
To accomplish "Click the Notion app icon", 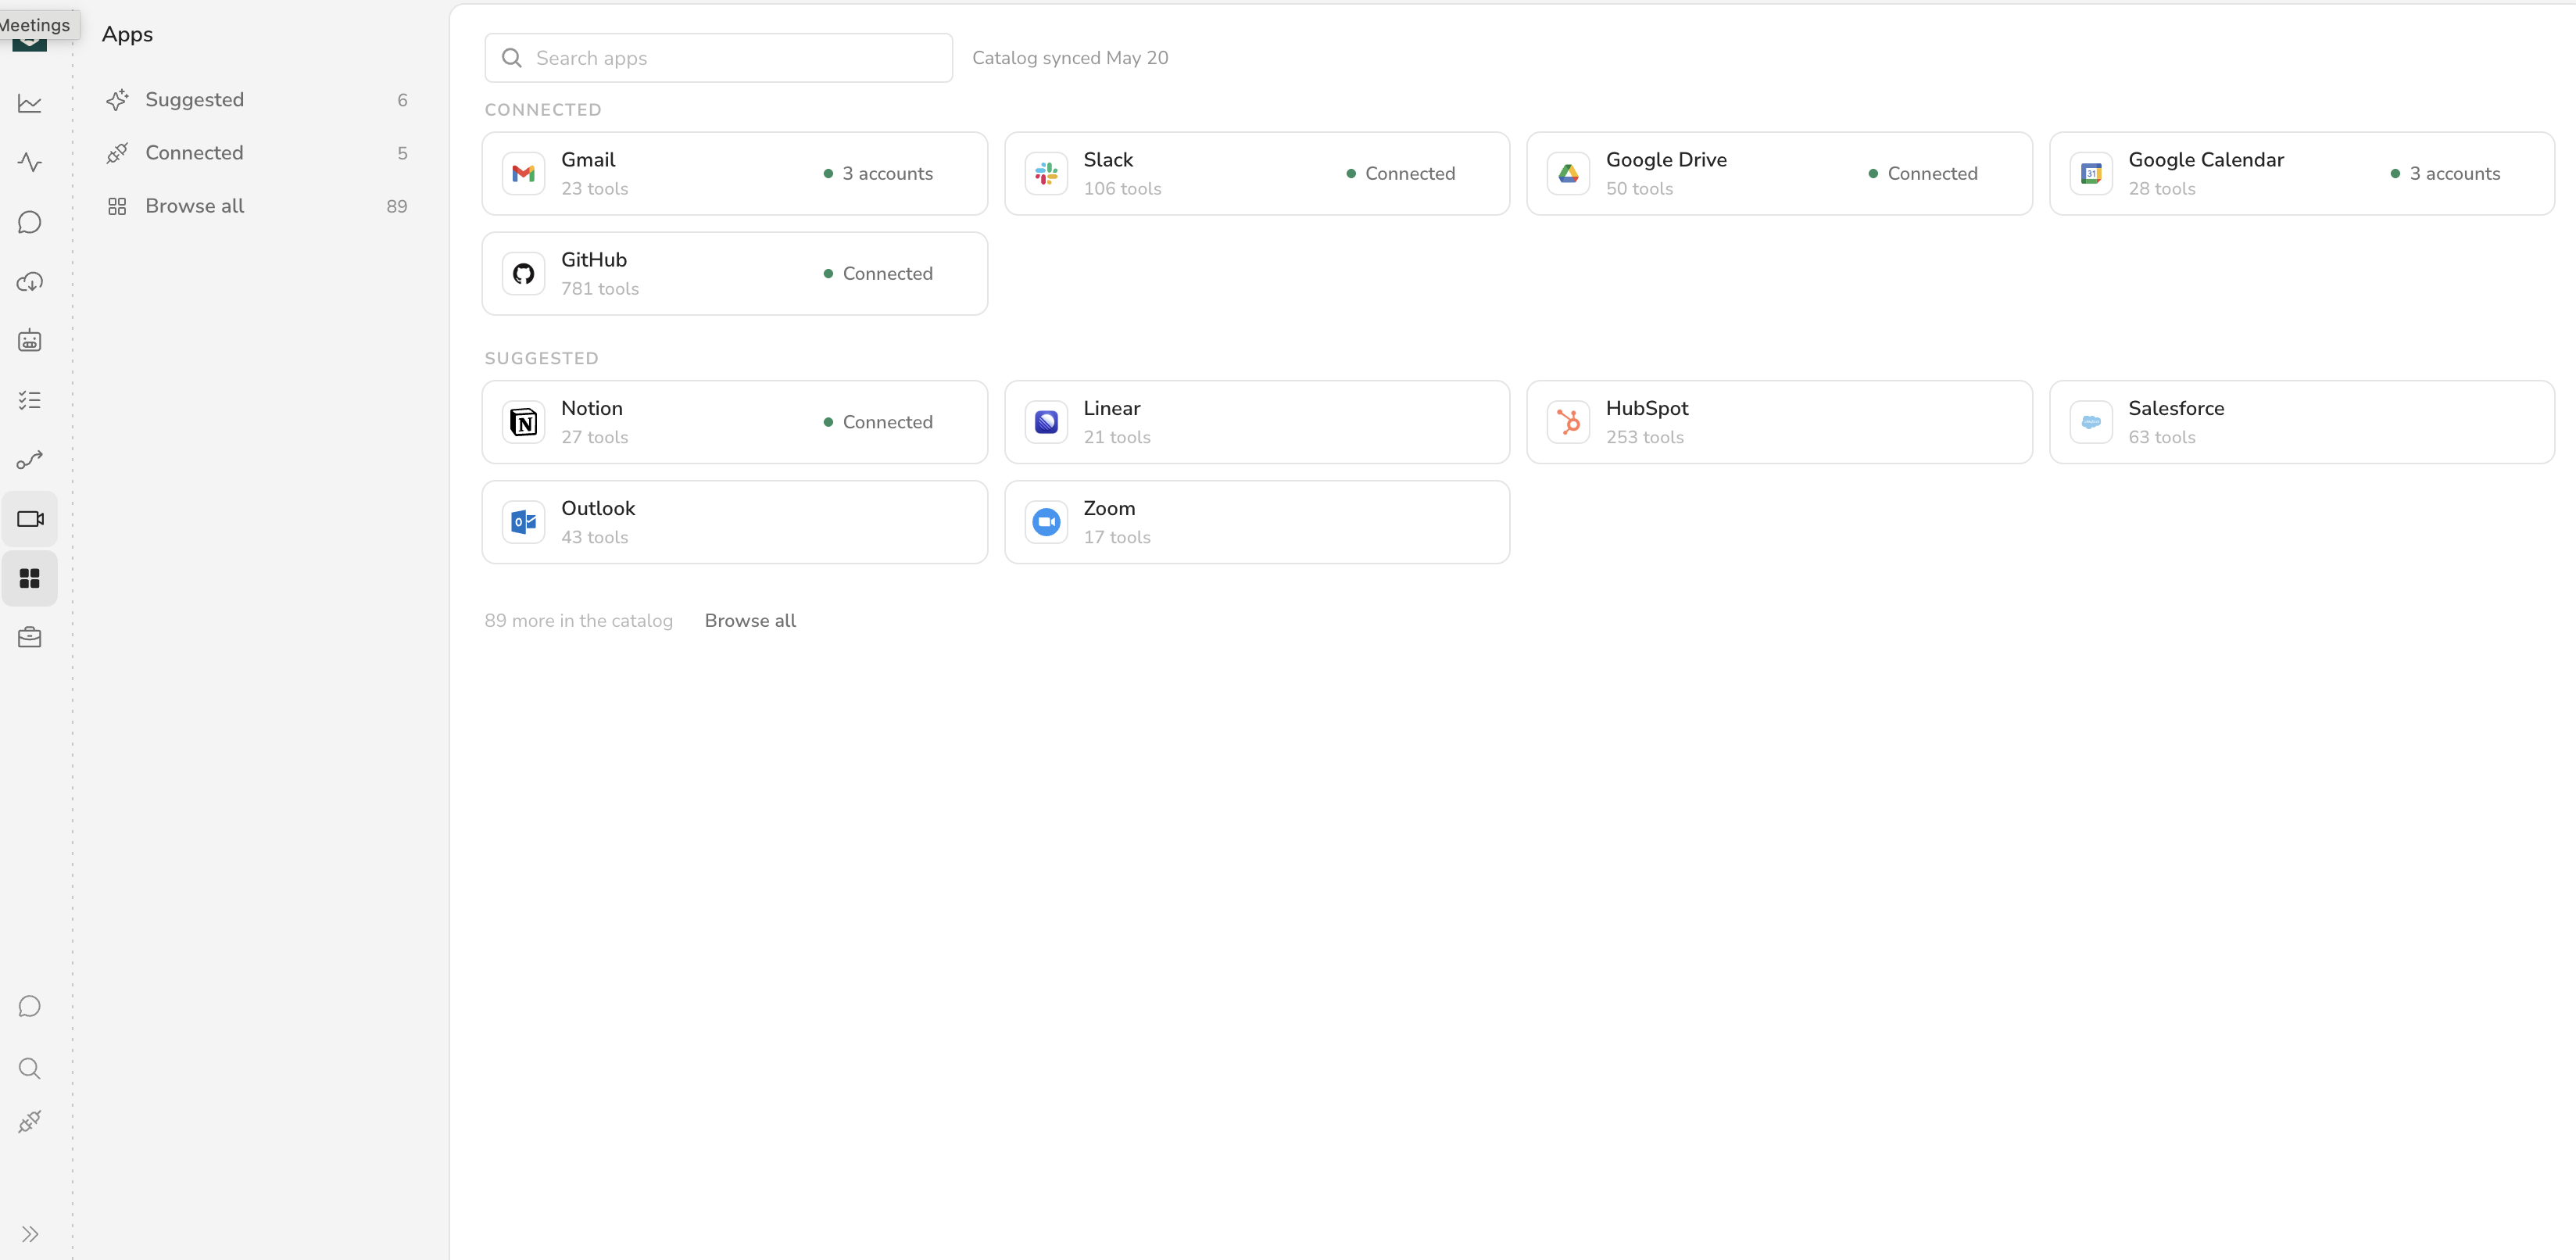I will (523, 422).
